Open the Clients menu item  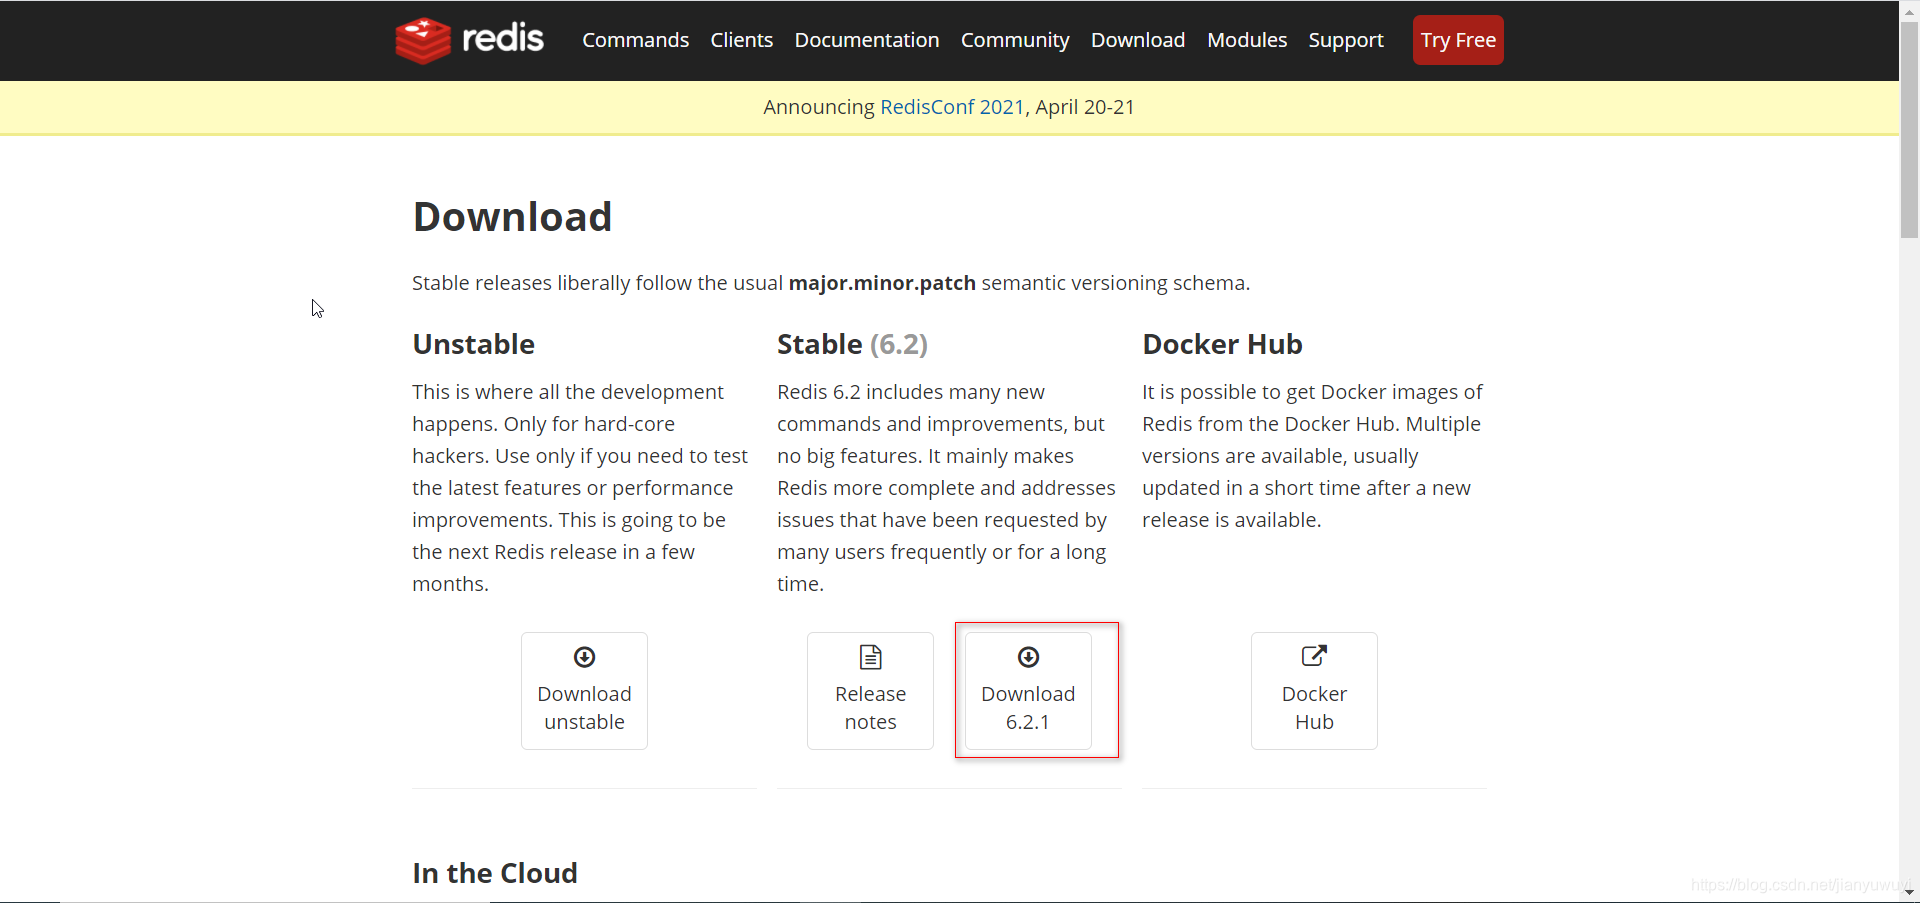pos(742,40)
